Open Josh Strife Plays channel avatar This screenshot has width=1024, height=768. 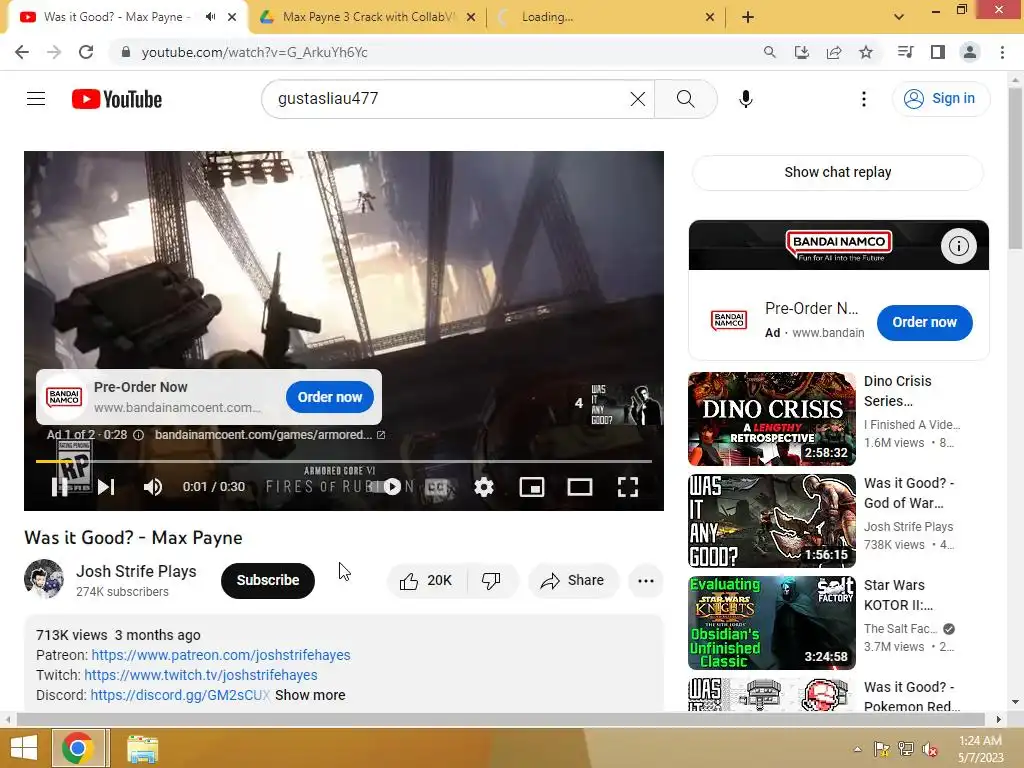pyautogui.click(x=44, y=579)
